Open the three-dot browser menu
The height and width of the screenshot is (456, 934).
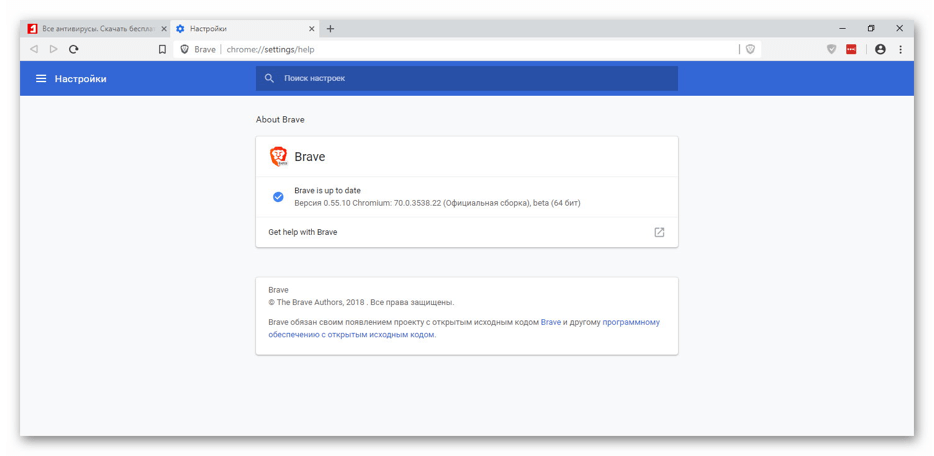point(900,49)
